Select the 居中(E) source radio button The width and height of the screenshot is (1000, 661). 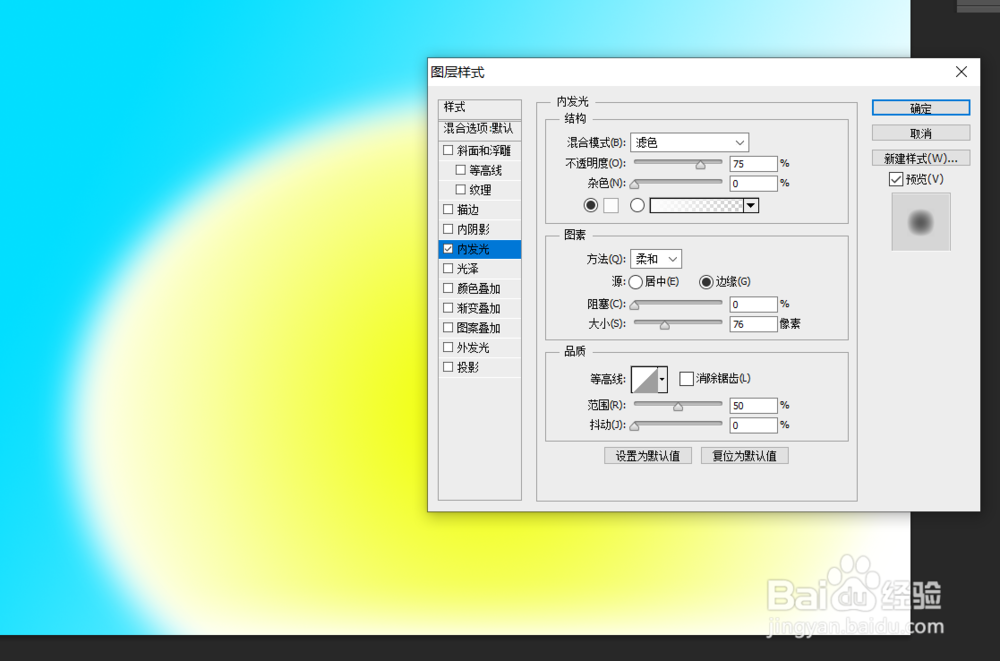point(635,281)
